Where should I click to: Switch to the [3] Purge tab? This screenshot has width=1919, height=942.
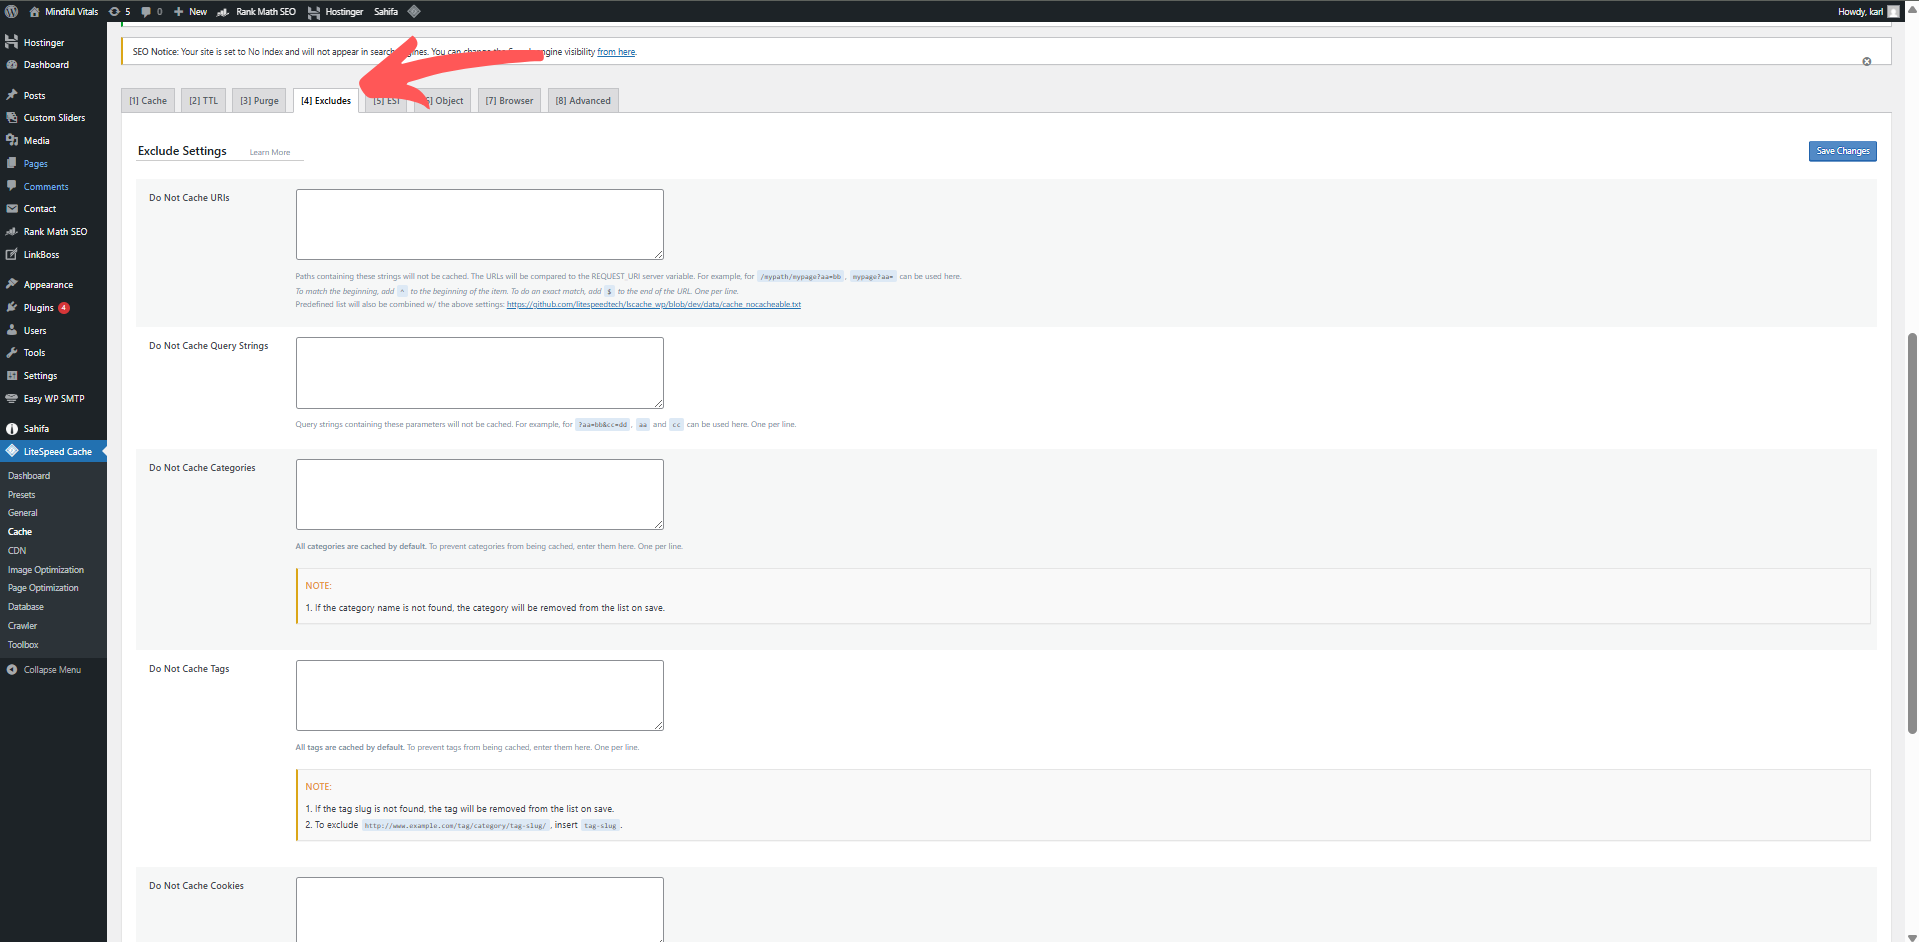(x=259, y=100)
